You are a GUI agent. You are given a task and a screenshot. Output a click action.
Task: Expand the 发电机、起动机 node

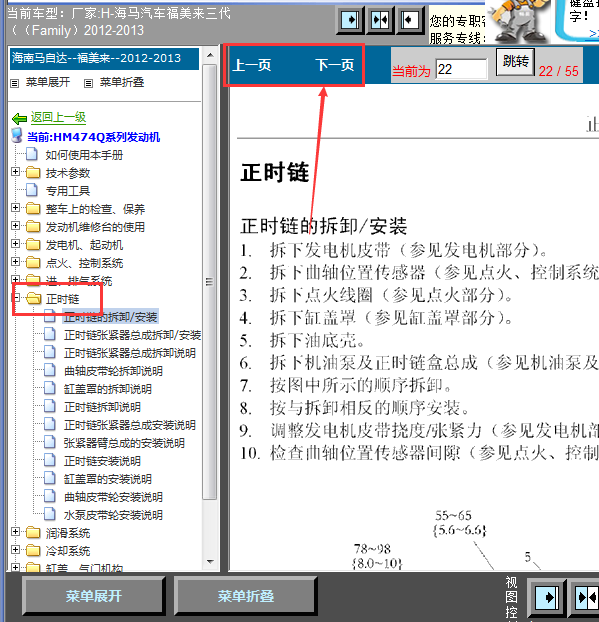[x=15, y=244]
